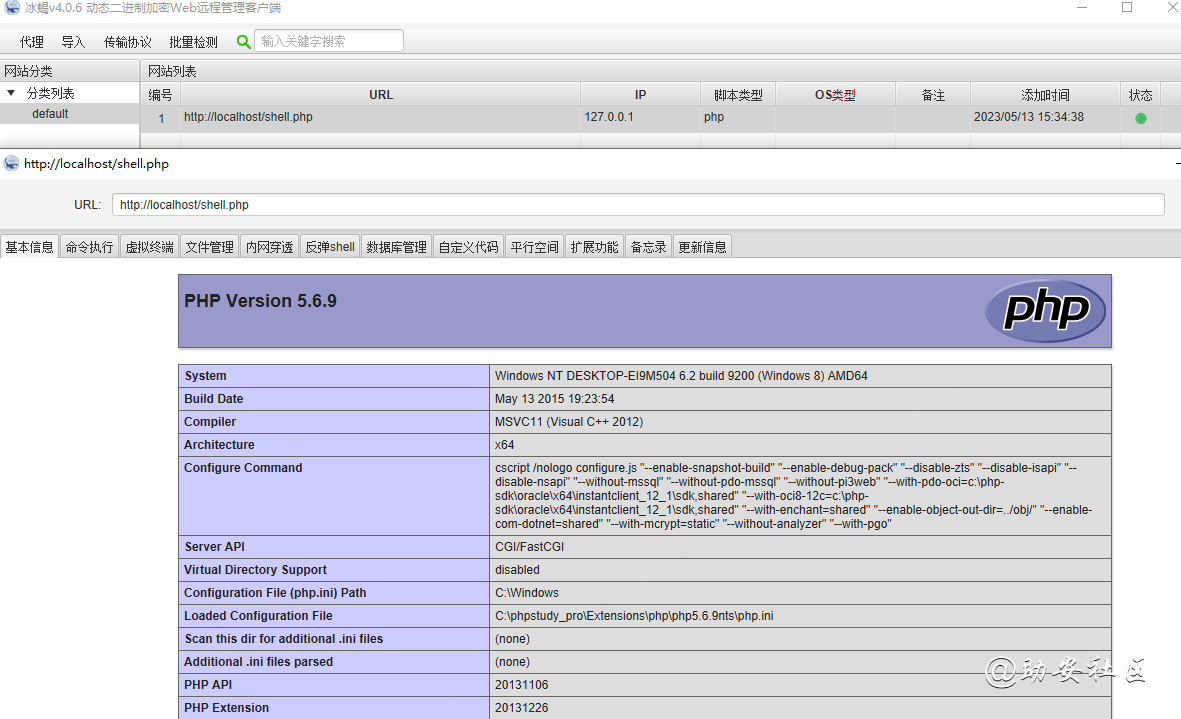This screenshot has height=719, width=1181.
Task: Click the 编号 column header
Action: tap(160, 95)
